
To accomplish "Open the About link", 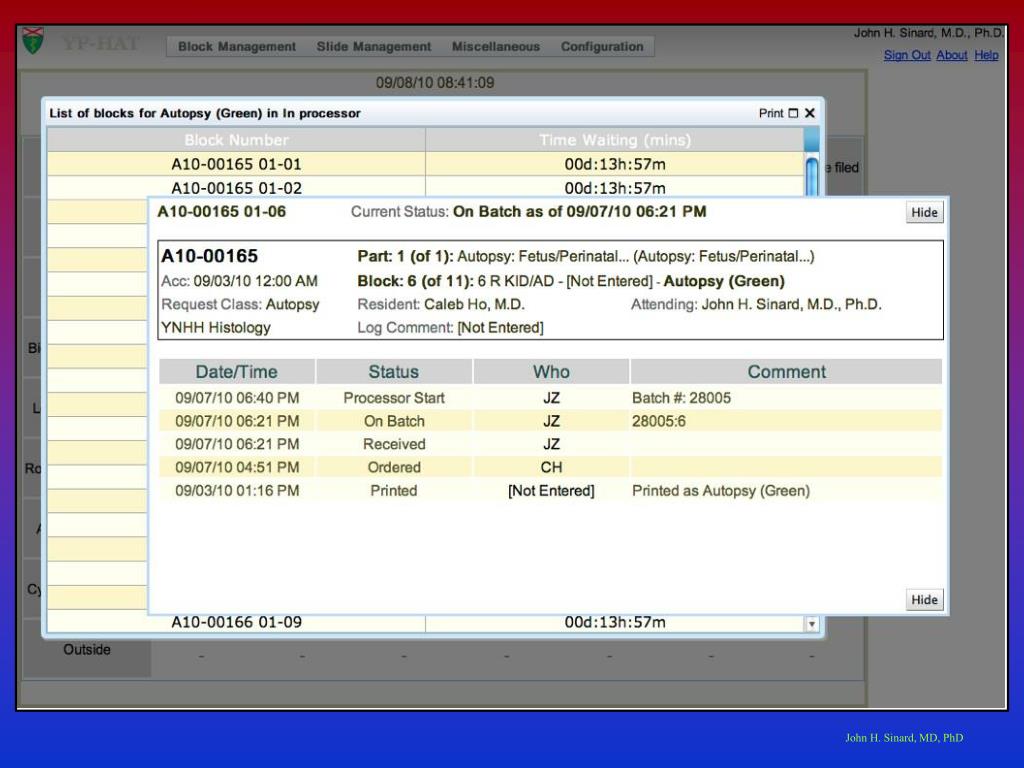I will pyautogui.click(x=952, y=56).
